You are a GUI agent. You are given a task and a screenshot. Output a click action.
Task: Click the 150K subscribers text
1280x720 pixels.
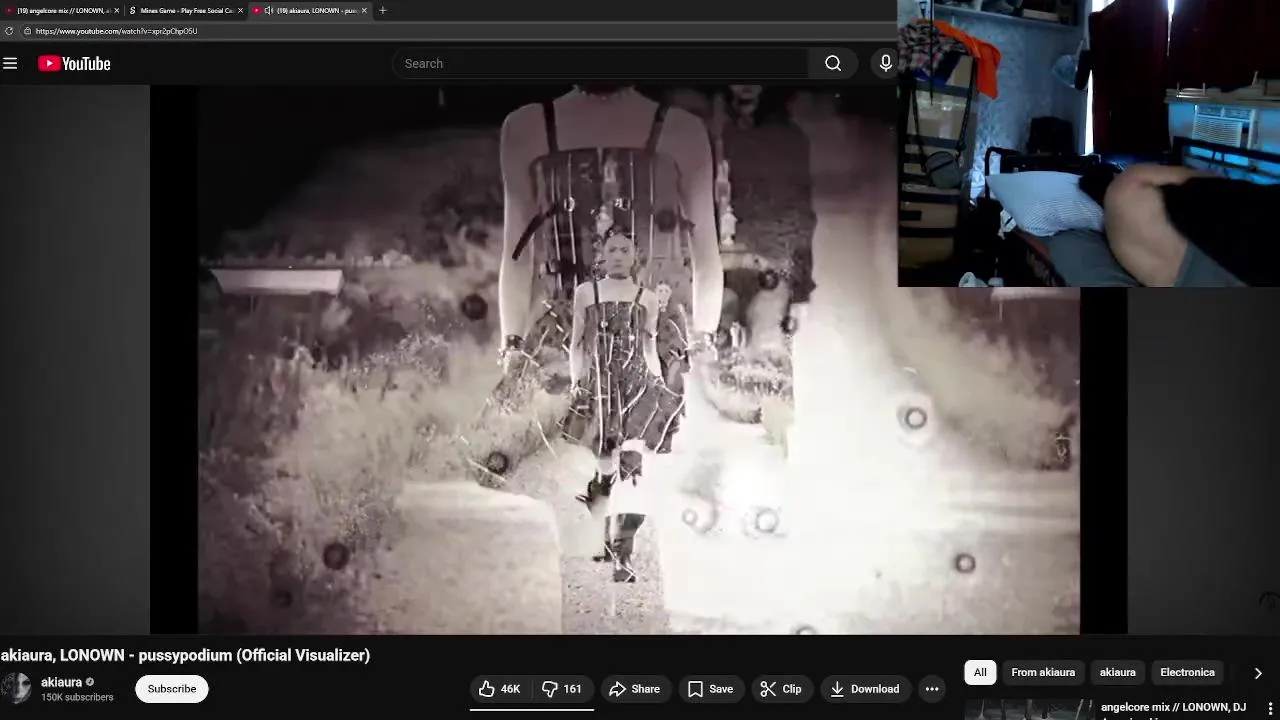[x=77, y=697]
